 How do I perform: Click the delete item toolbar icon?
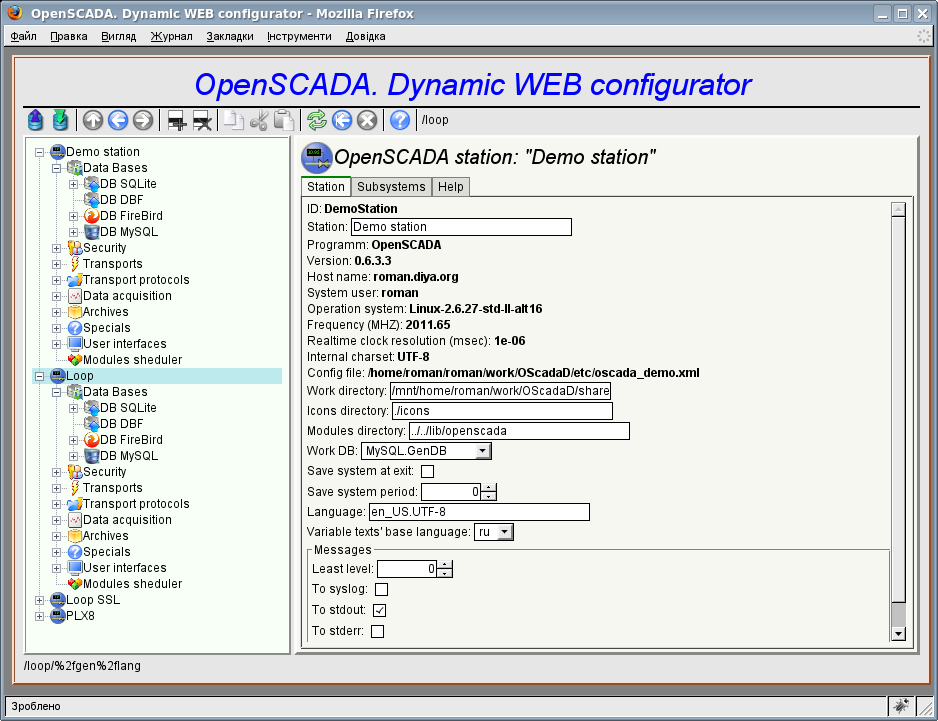tap(202, 120)
